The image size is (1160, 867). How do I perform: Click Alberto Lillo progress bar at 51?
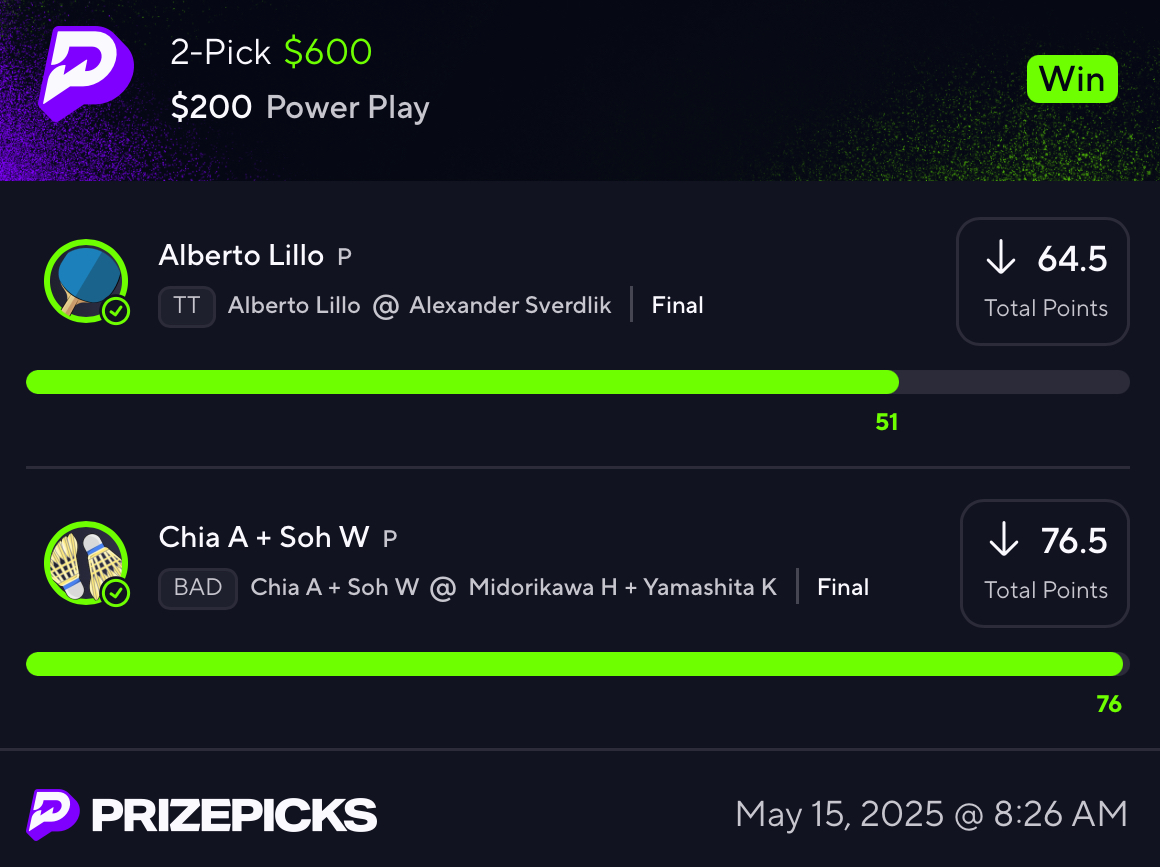pos(578,382)
